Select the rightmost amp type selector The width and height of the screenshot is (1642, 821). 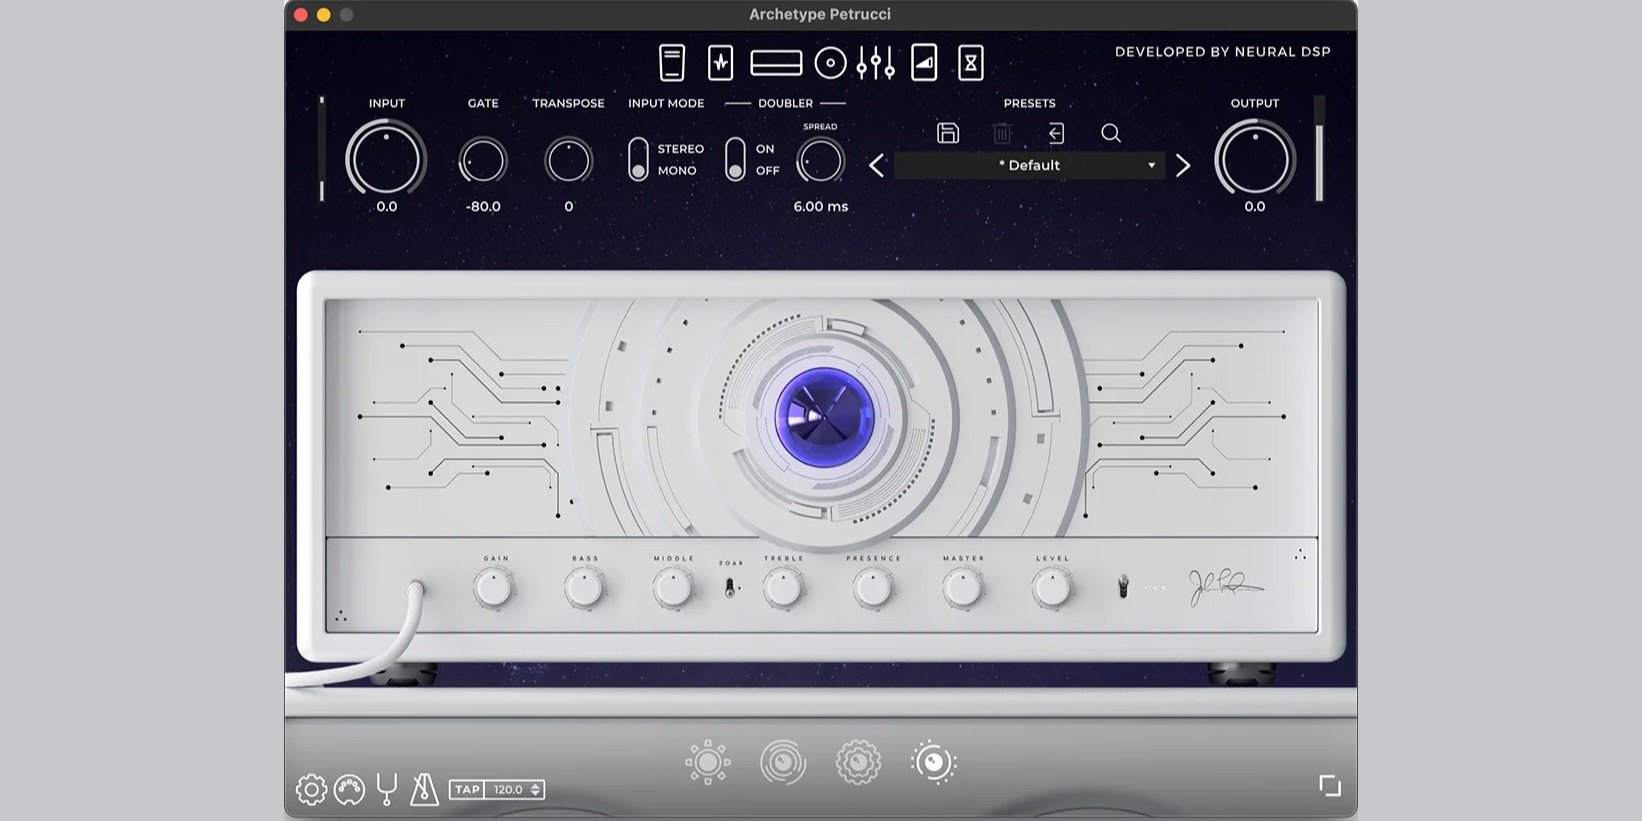tap(933, 763)
